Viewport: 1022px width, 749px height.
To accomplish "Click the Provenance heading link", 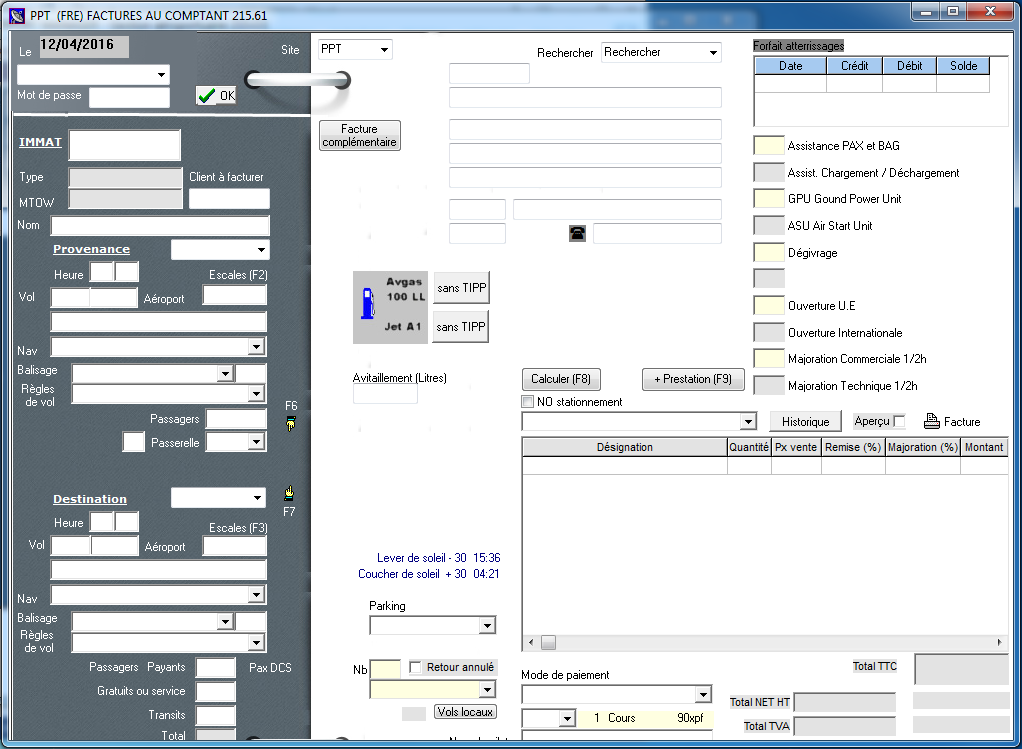I will [91, 249].
